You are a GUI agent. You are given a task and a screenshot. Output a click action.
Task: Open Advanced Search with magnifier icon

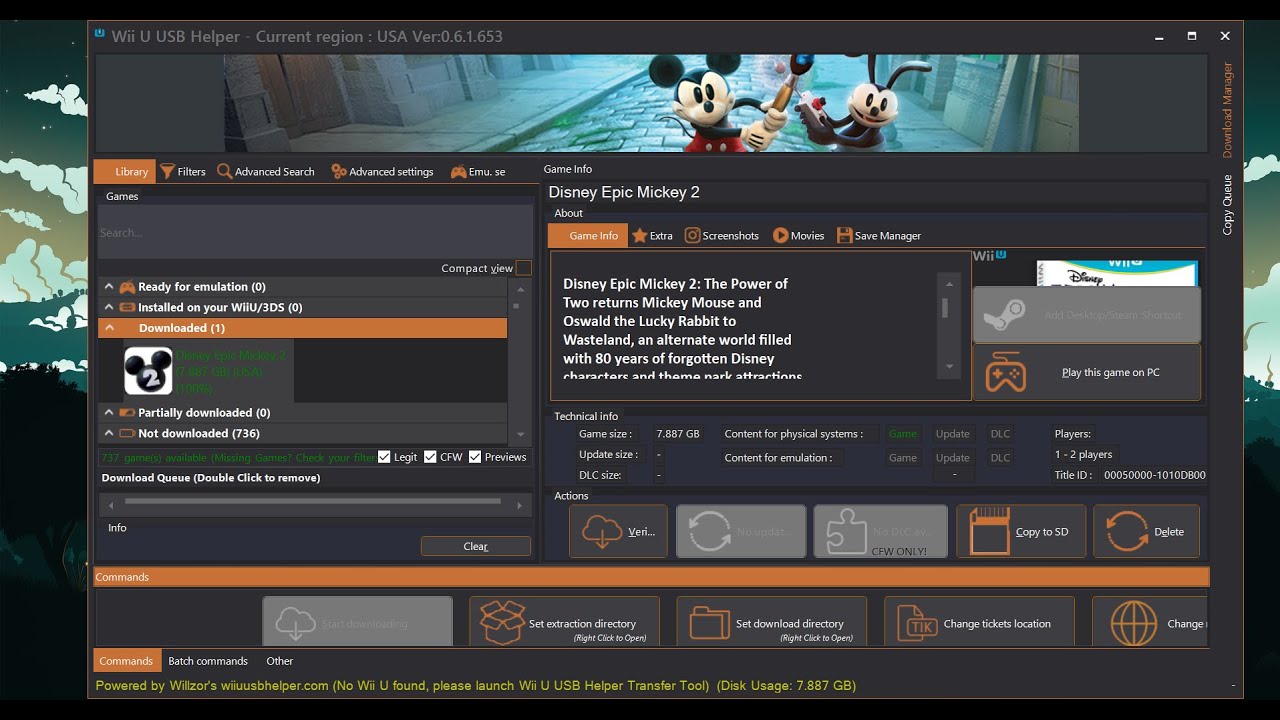(x=266, y=171)
